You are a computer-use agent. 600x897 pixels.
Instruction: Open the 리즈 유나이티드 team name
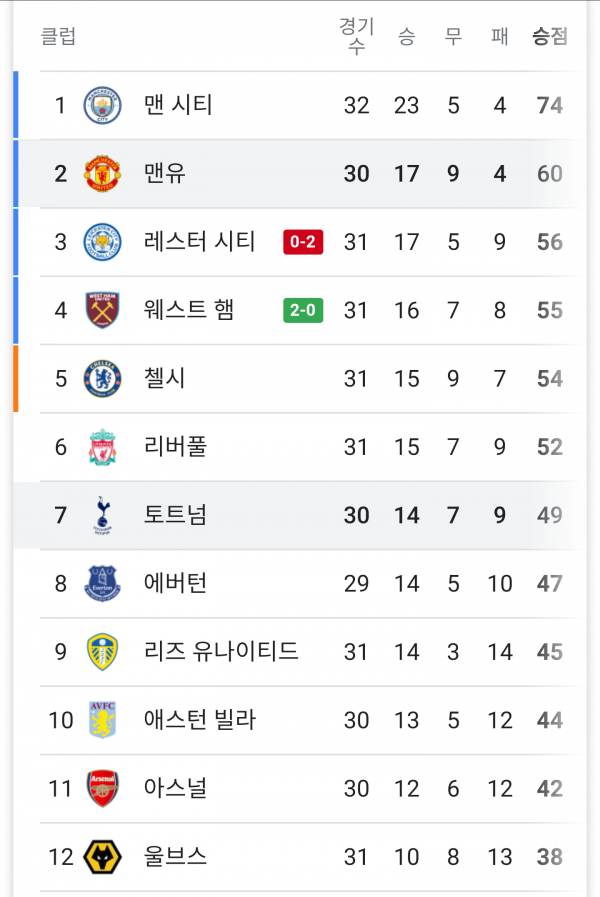pos(221,652)
